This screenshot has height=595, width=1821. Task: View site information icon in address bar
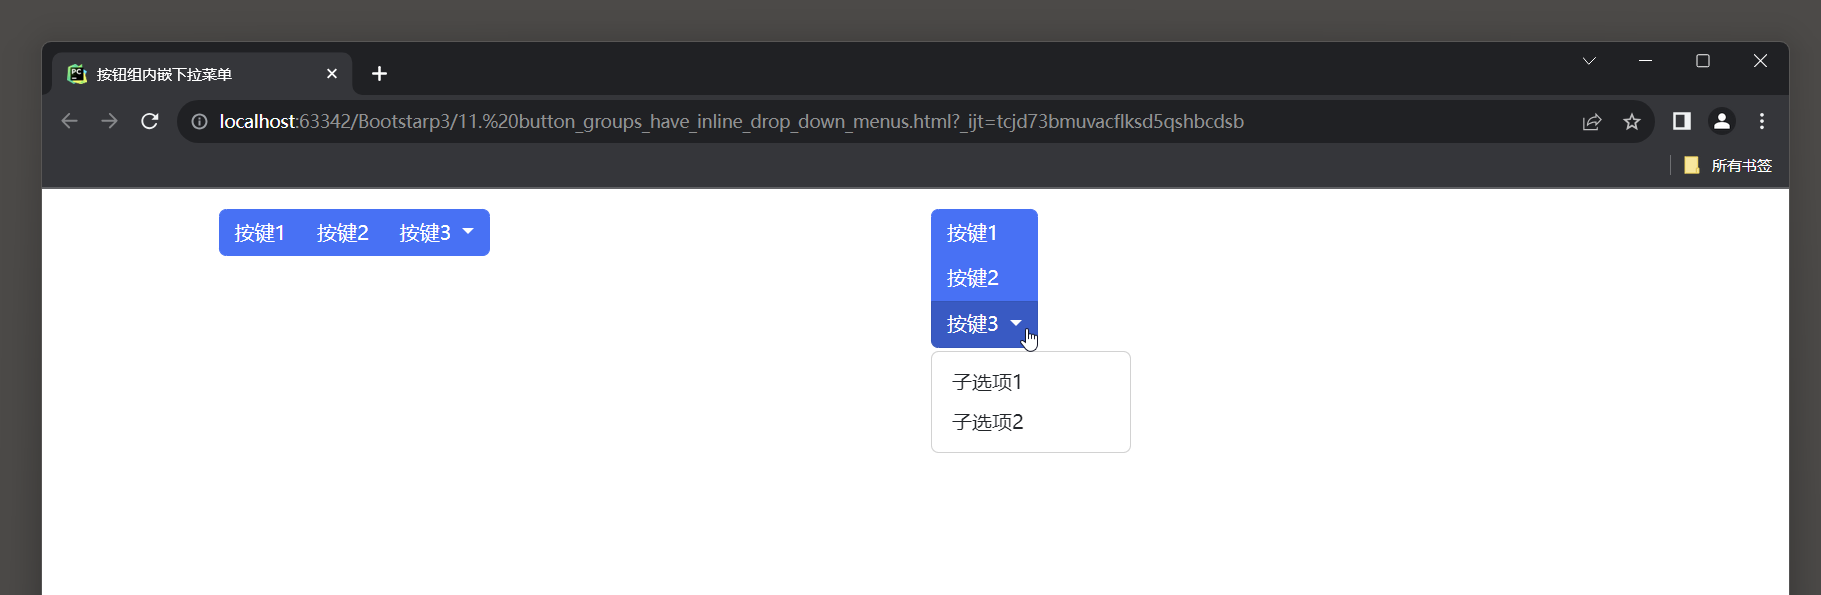coord(200,121)
